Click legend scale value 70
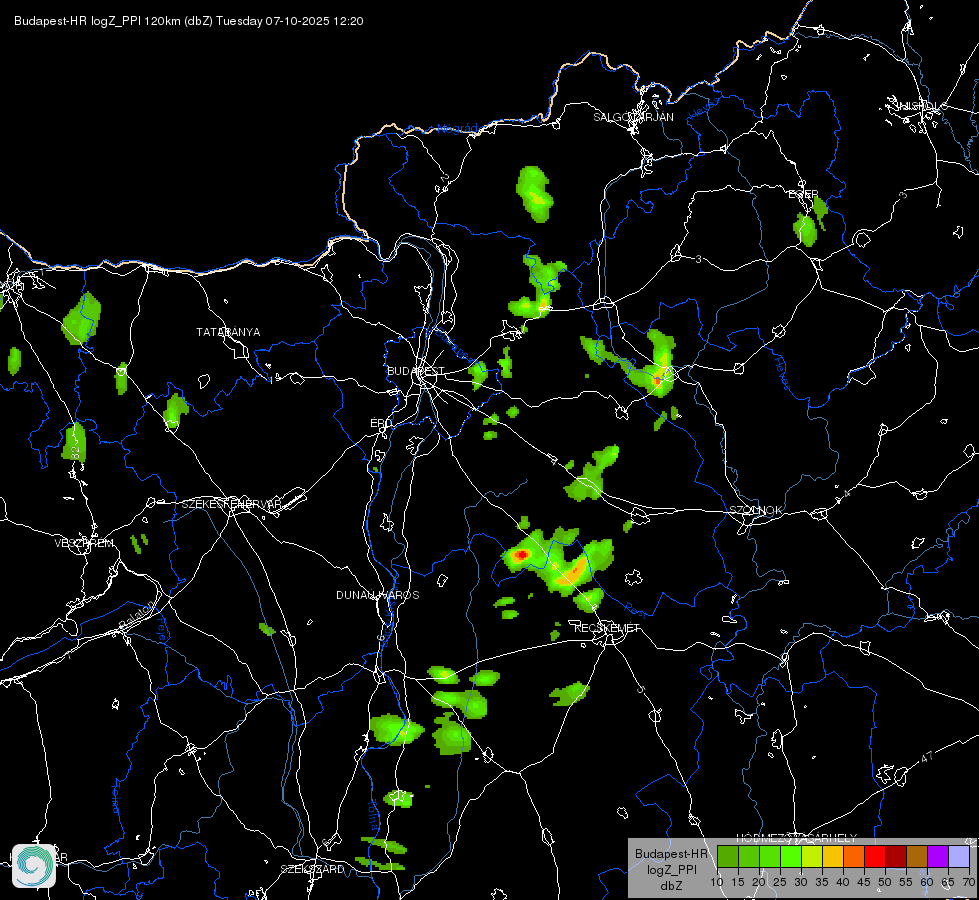979x900 pixels. pyautogui.click(x=968, y=882)
